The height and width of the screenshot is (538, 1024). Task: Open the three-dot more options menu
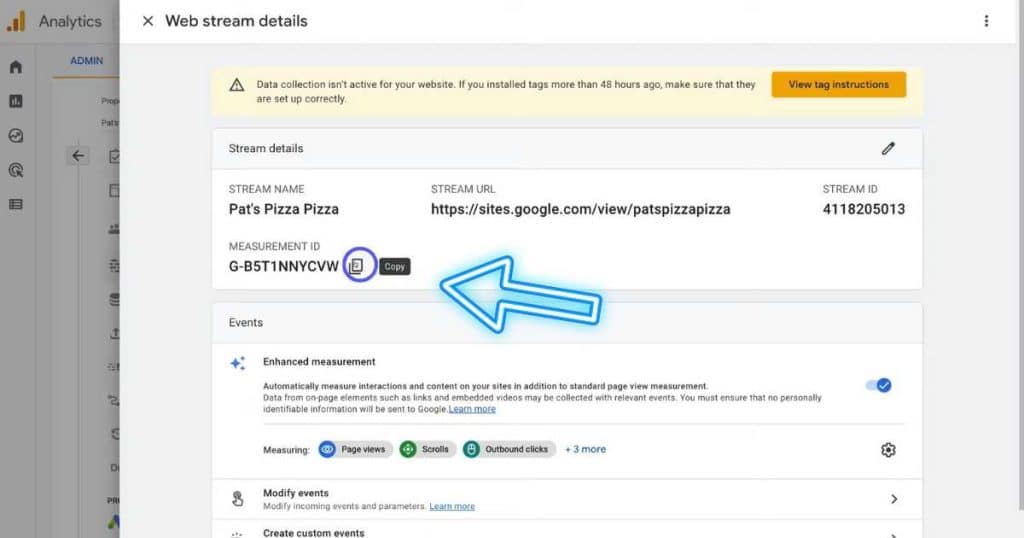(x=986, y=21)
